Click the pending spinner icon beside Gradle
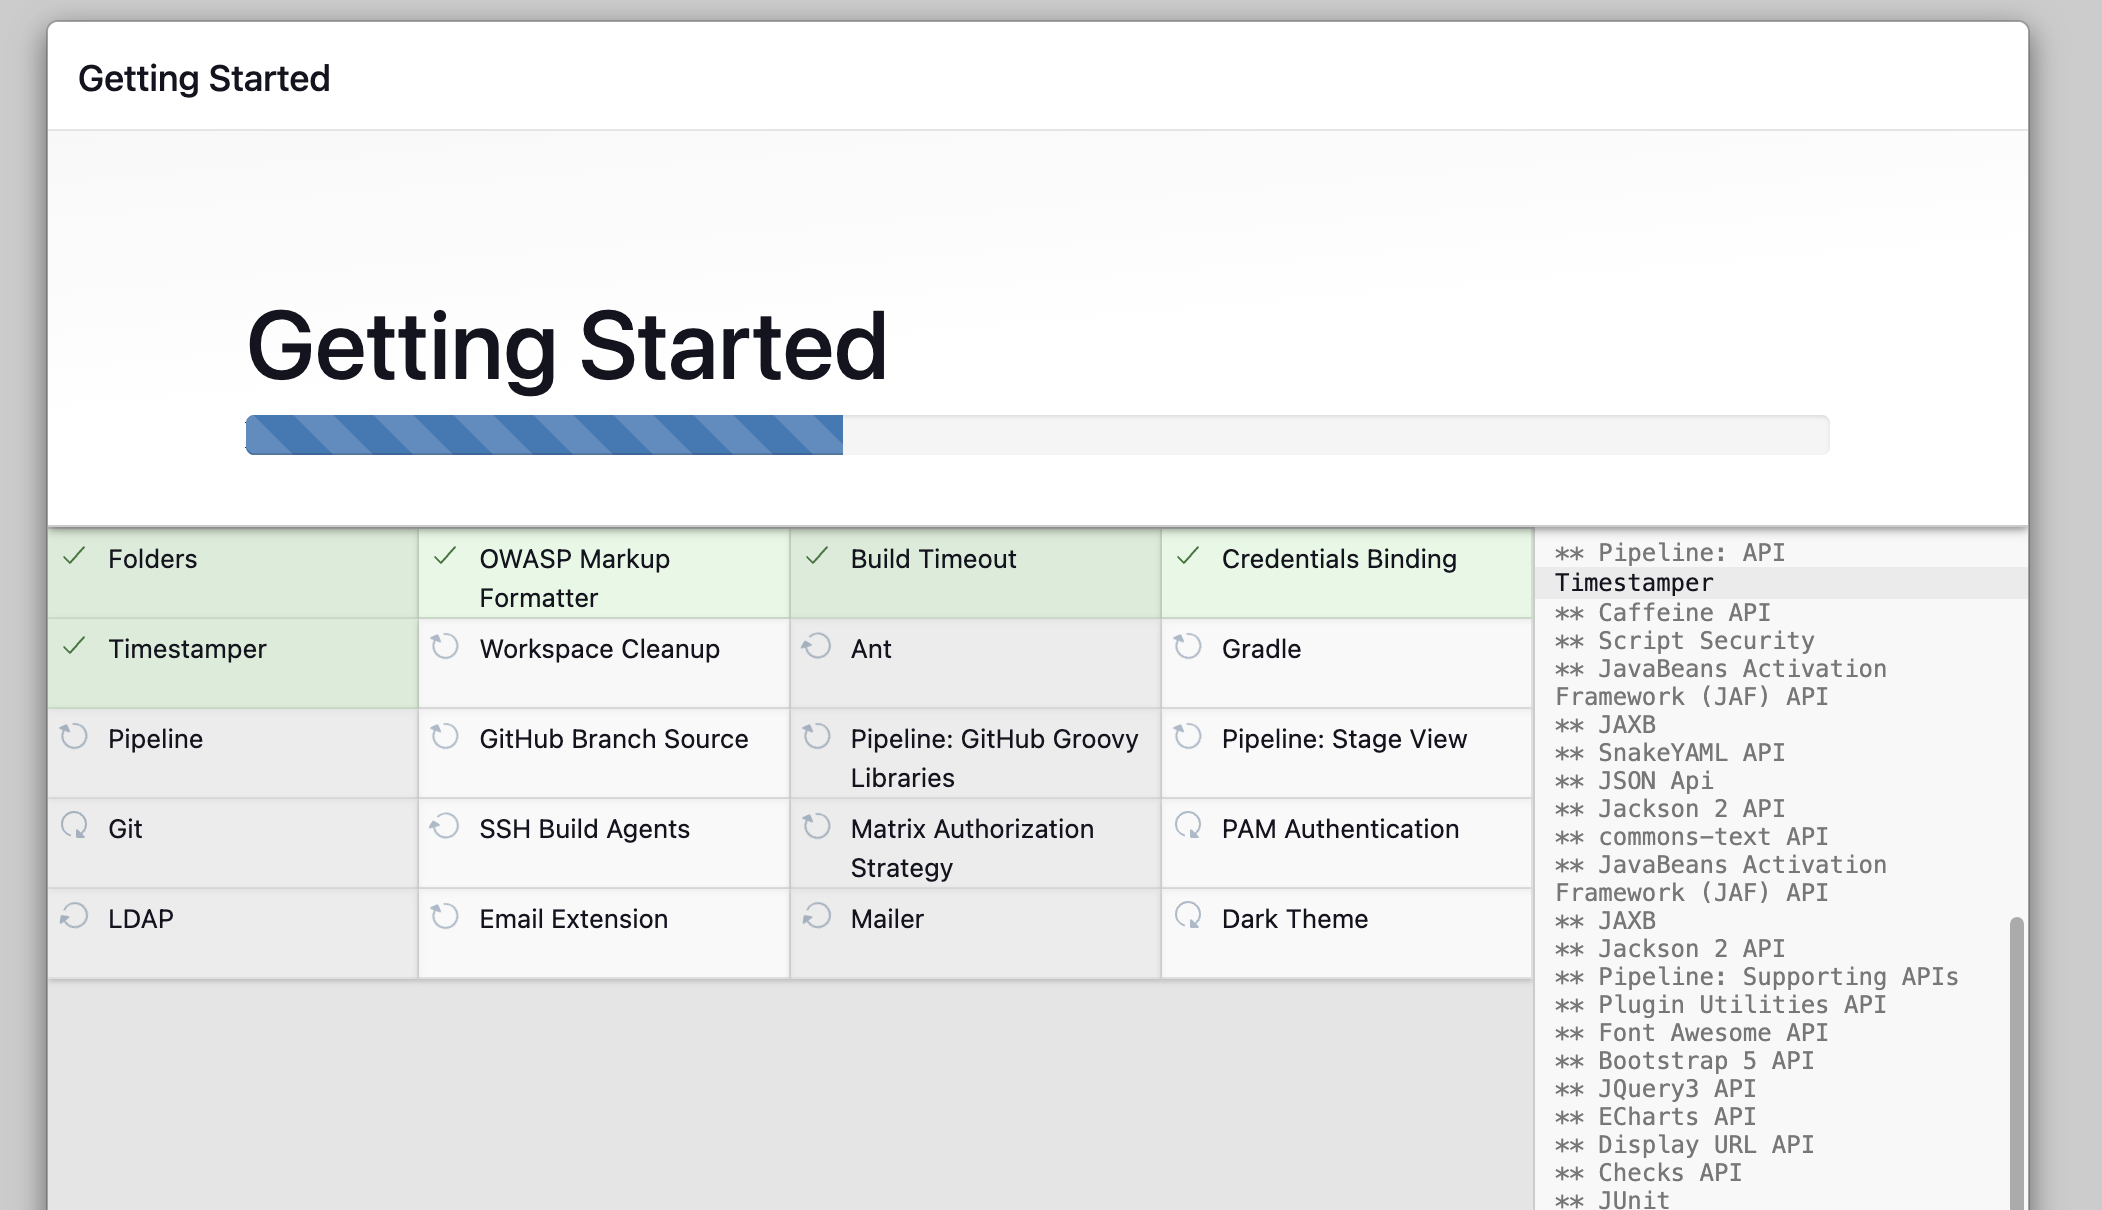 1188,647
